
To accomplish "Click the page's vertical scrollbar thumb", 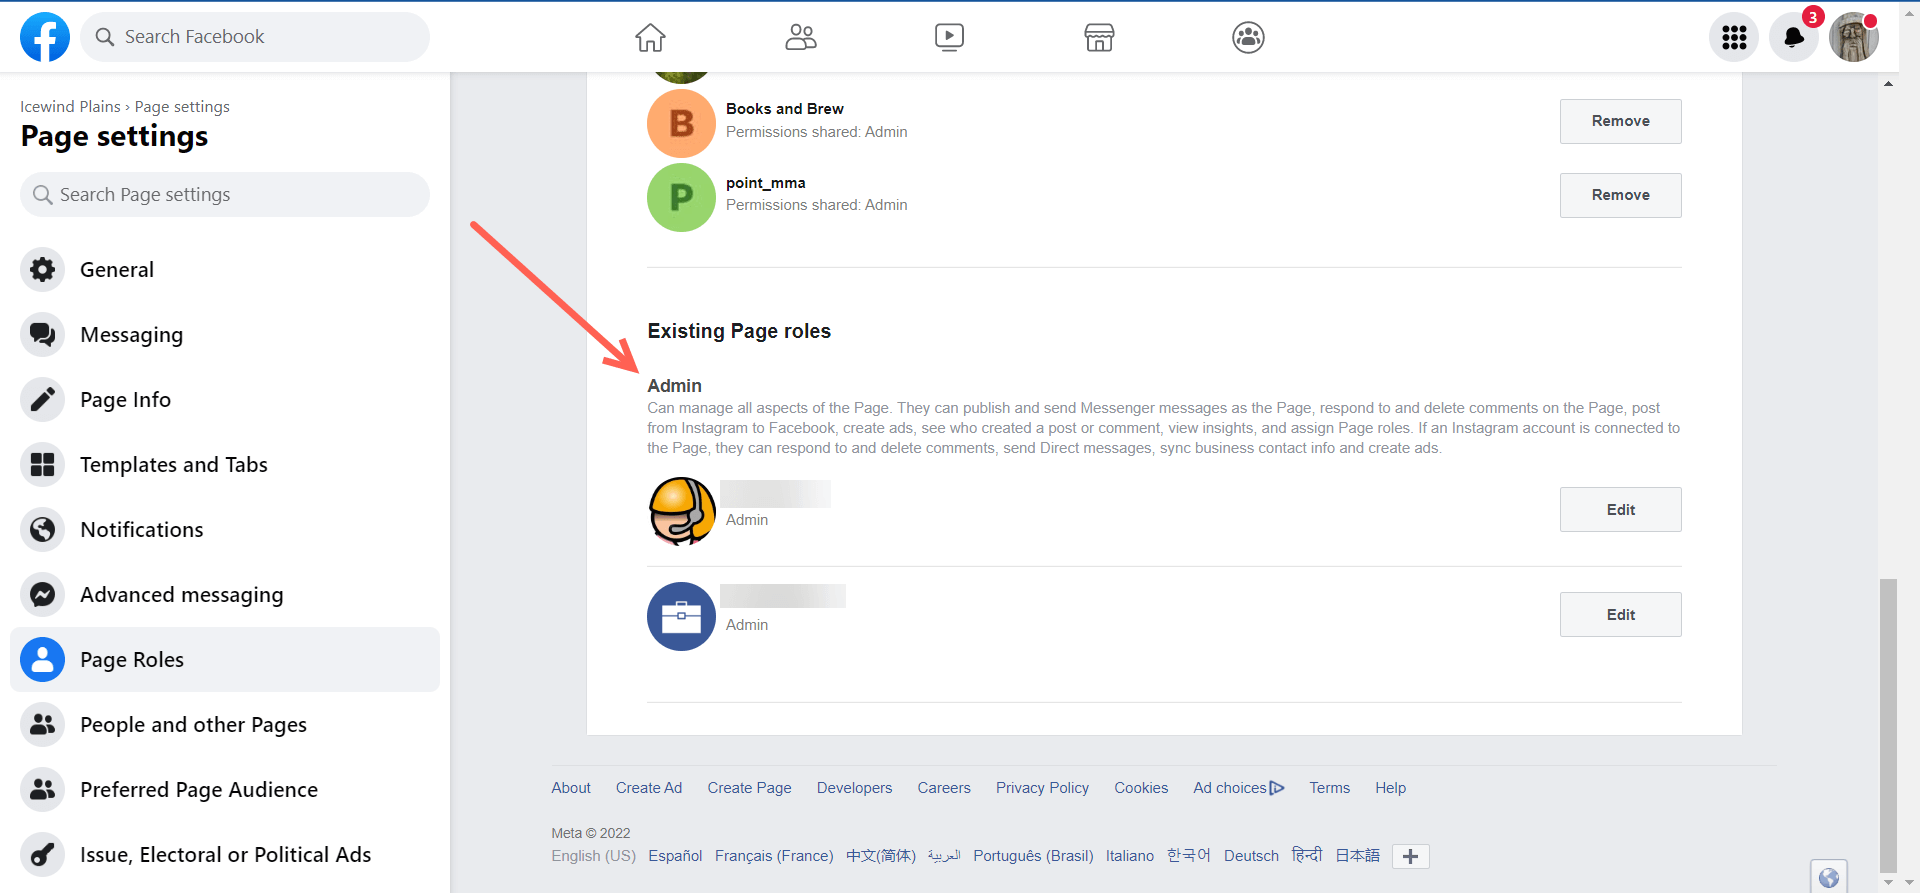I will coord(1888,725).
